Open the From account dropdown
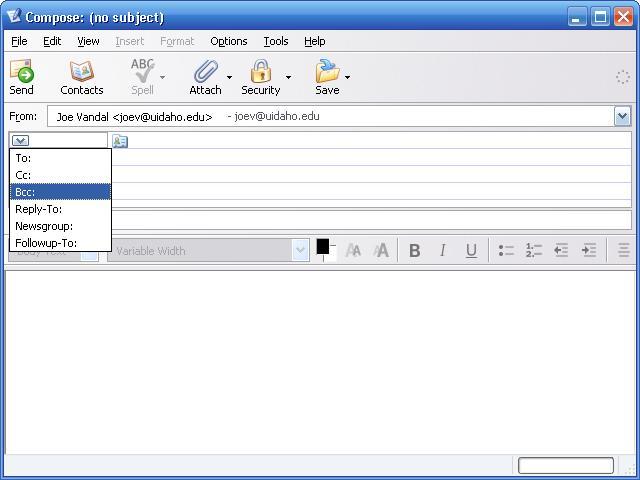Image resolution: width=640 pixels, height=480 pixels. coord(622,116)
